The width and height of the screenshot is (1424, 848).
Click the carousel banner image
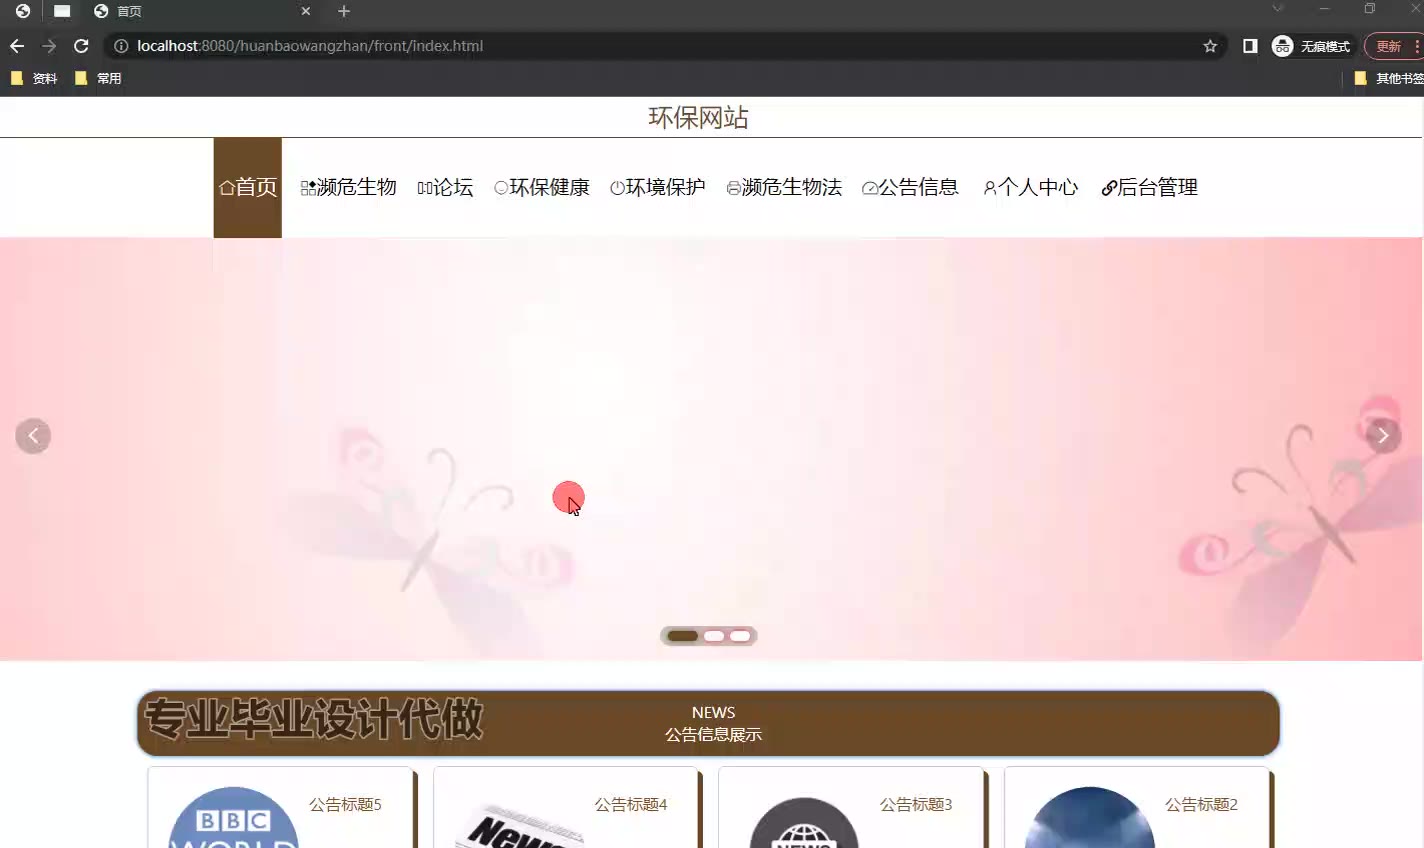[x=711, y=449]
